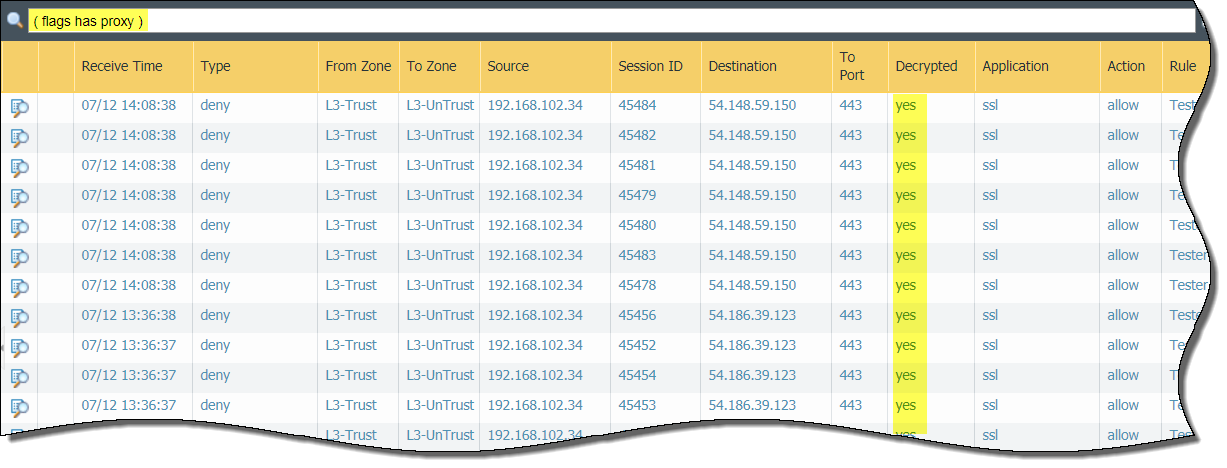Image resolution: width=1227 pixels, height=468 pixels.
Task: Click port 443 in session 45454 row
Action: 850,375
